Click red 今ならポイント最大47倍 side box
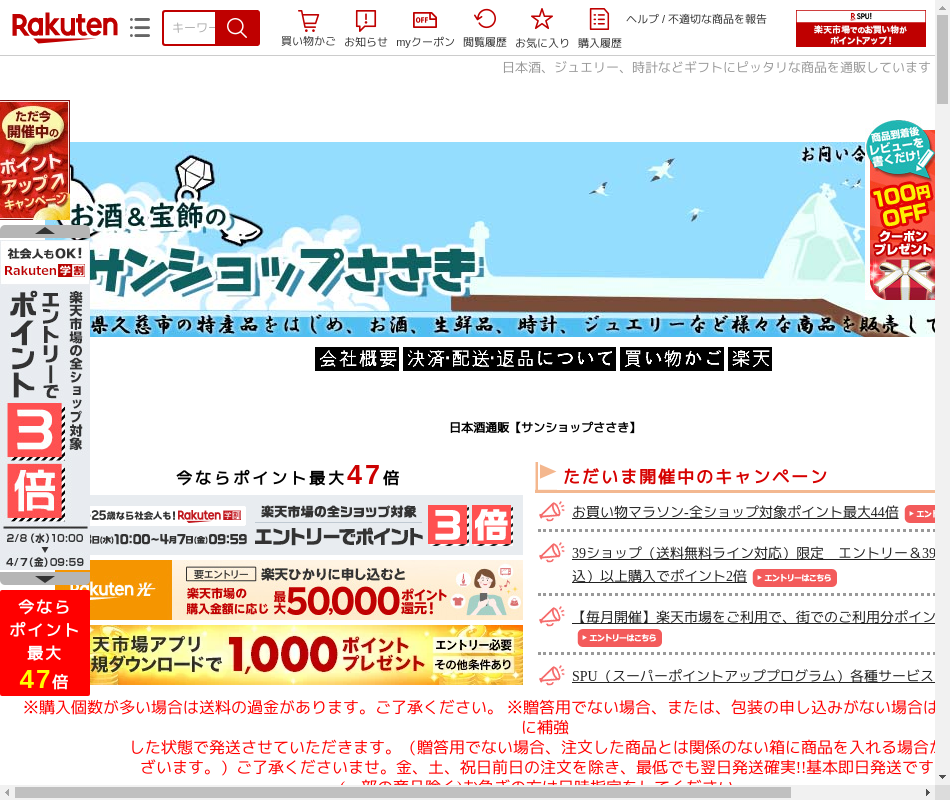The height and width of the screenshot is (800, 950). [45, 643]
